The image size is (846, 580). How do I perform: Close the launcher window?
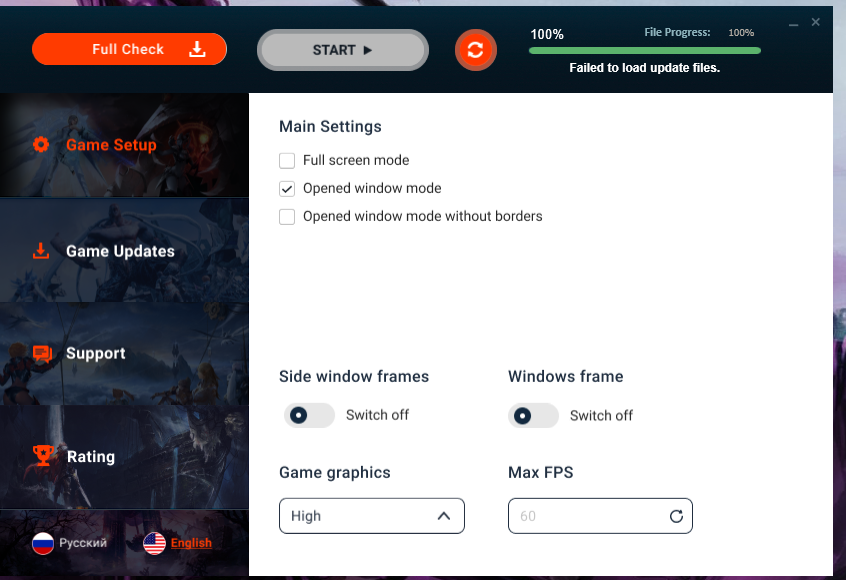point(815,22)
